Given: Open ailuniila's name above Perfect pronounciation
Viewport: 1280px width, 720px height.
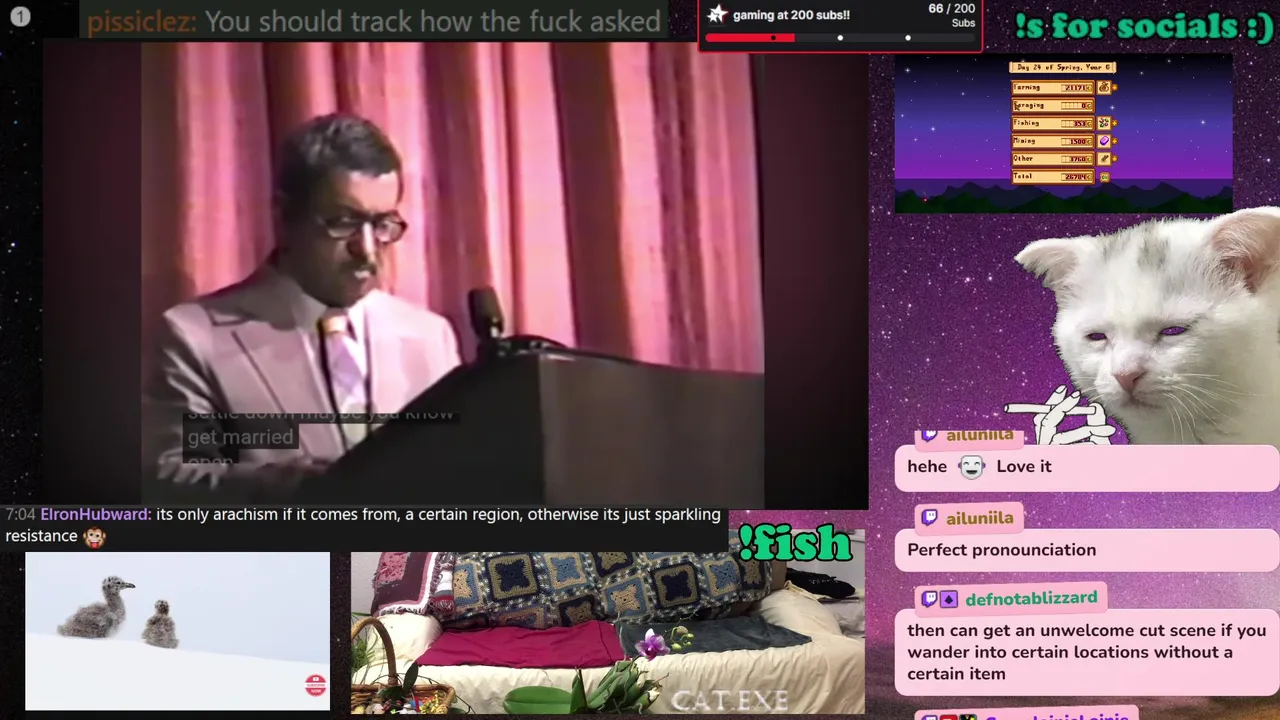Looking at the screenshot, I should pyautogui.click(x=980, y=517).
